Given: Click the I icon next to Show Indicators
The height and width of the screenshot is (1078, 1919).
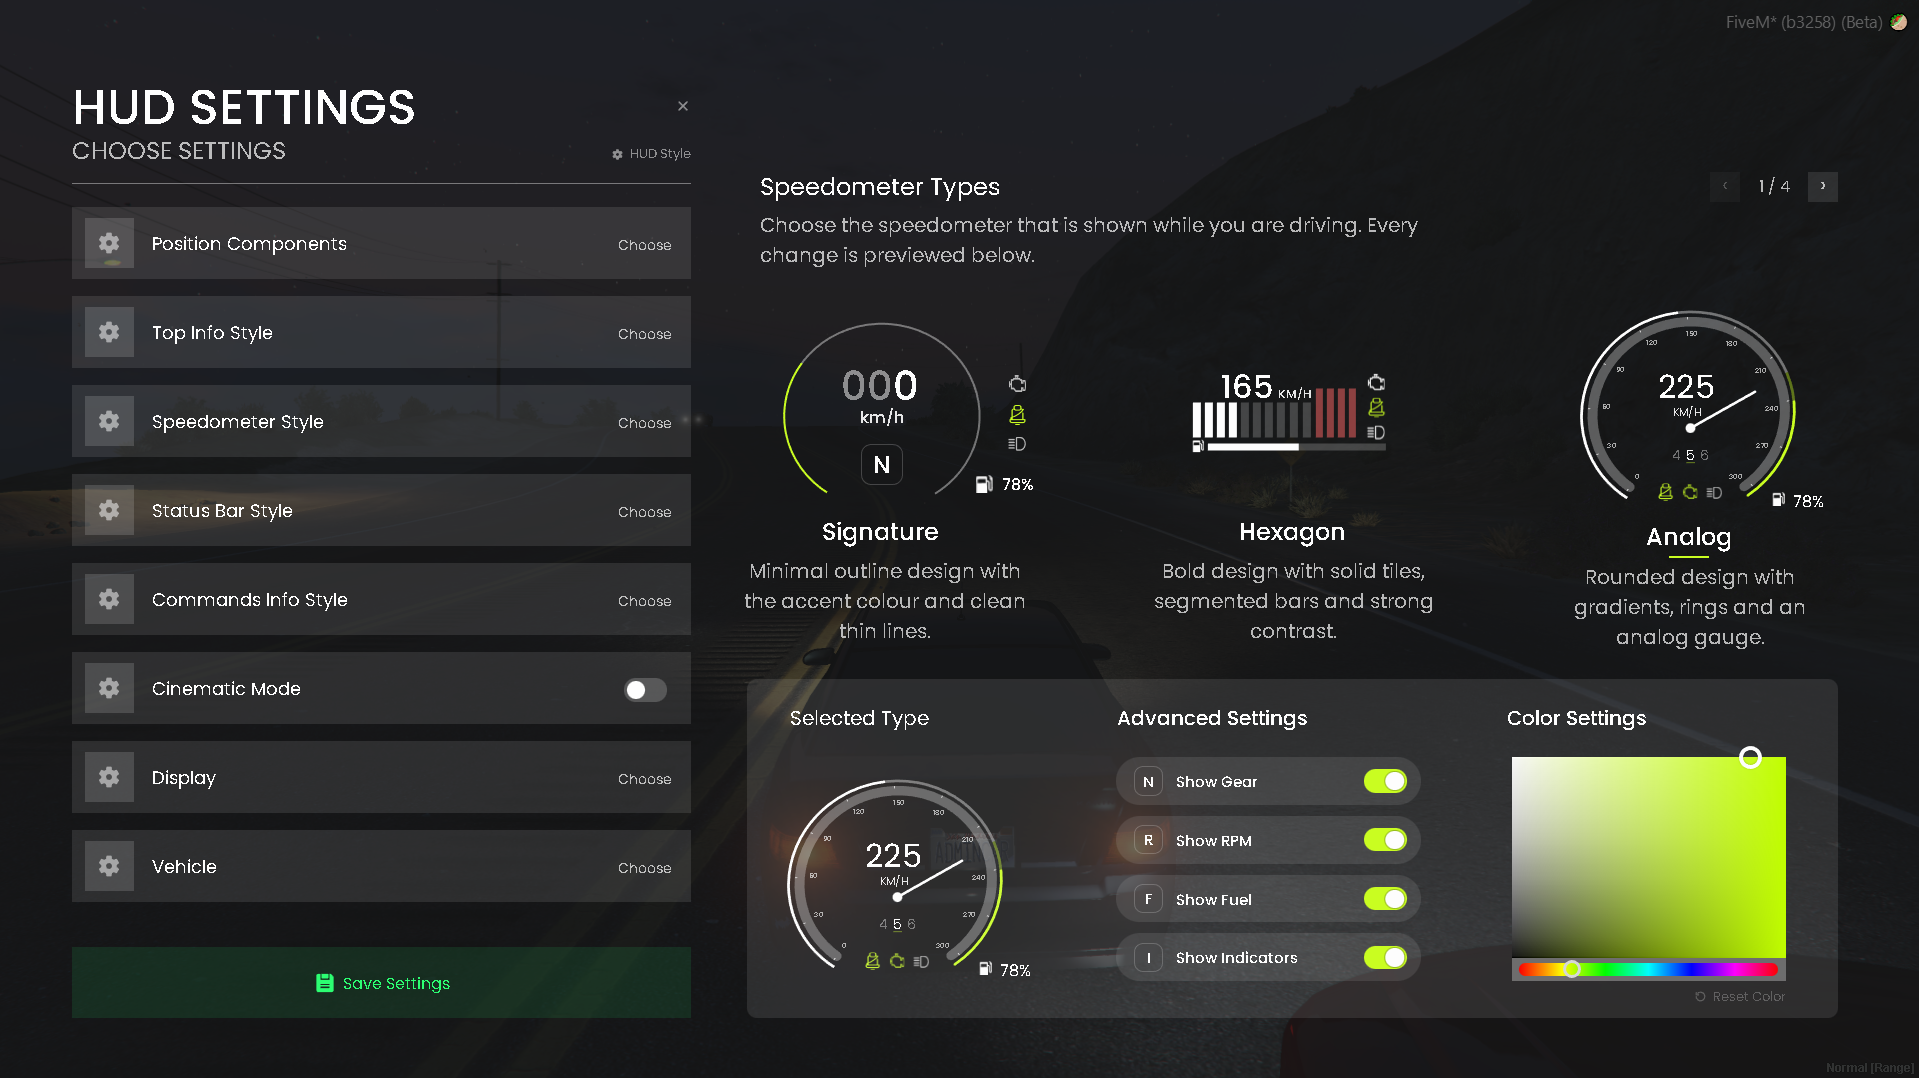Looking at the screenshot, I should pos(1148,958).
